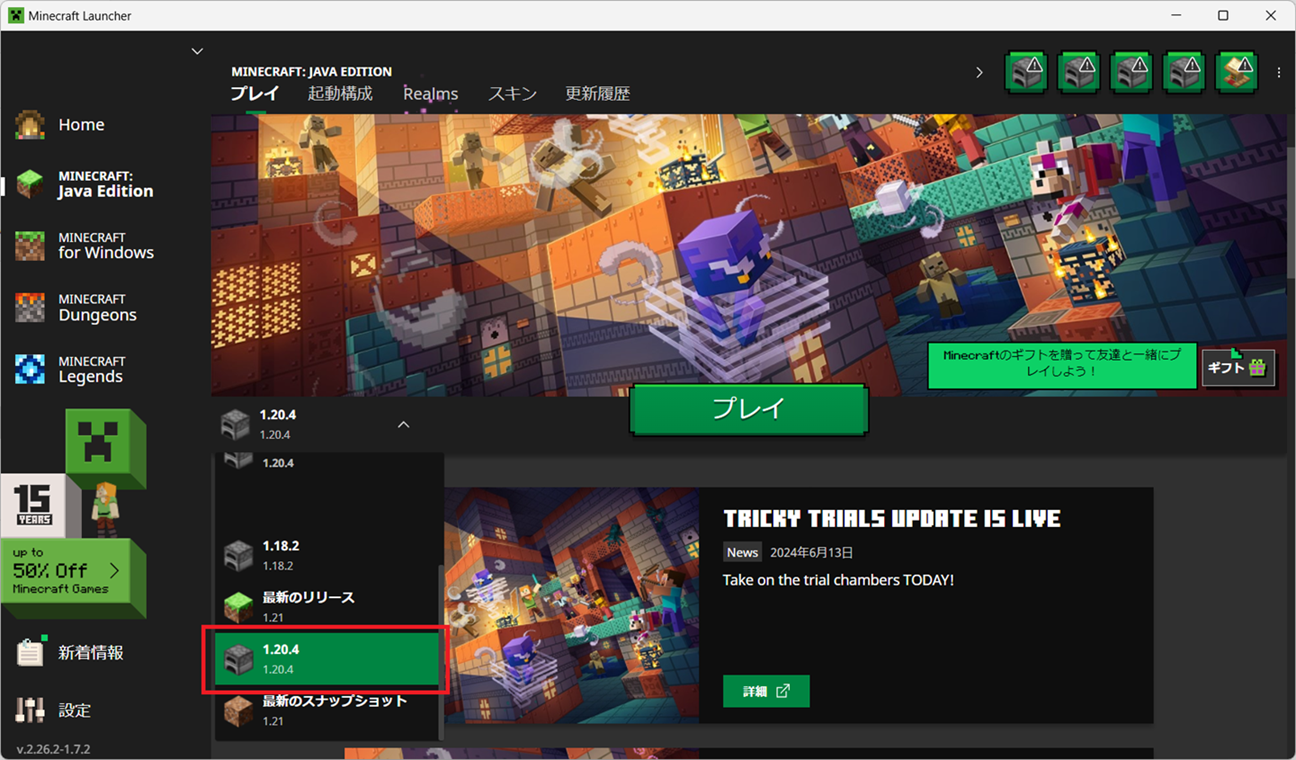Expand quick-launch list with right chevron

click(979, 73)
